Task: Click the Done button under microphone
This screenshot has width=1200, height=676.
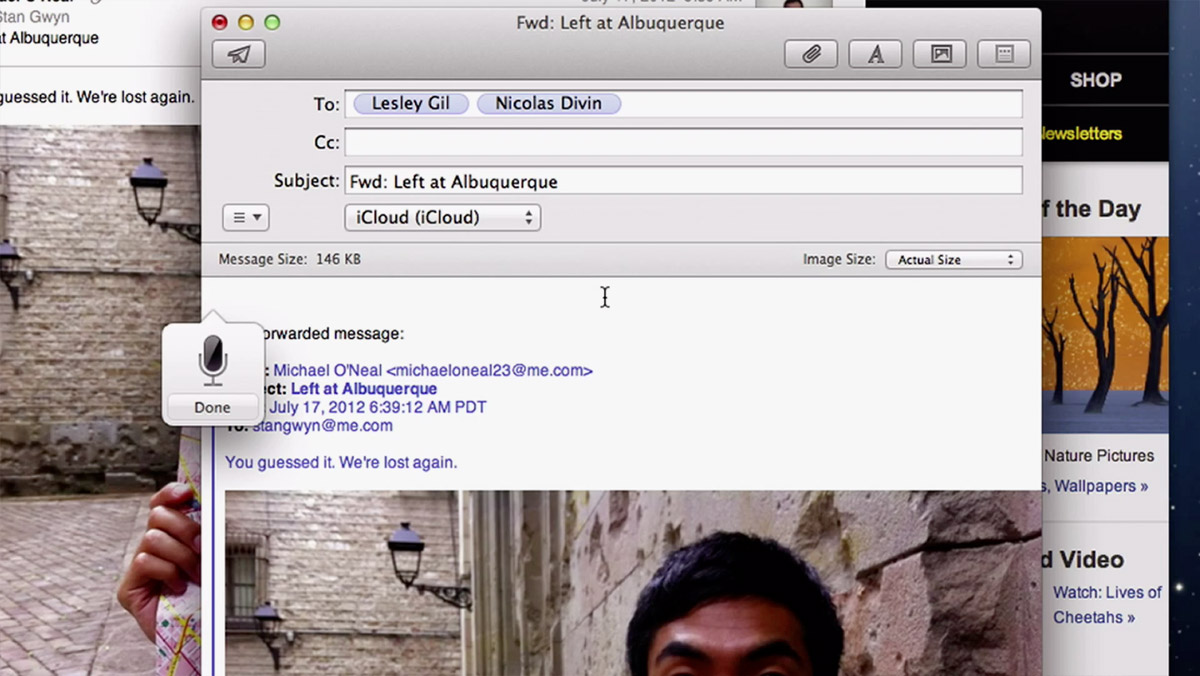Action: click(212, 407)
